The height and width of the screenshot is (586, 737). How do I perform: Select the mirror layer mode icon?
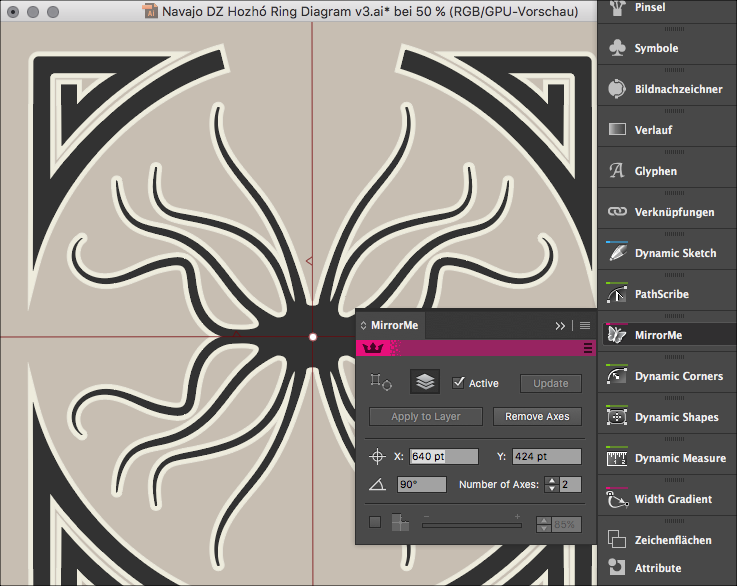[425, 382]
